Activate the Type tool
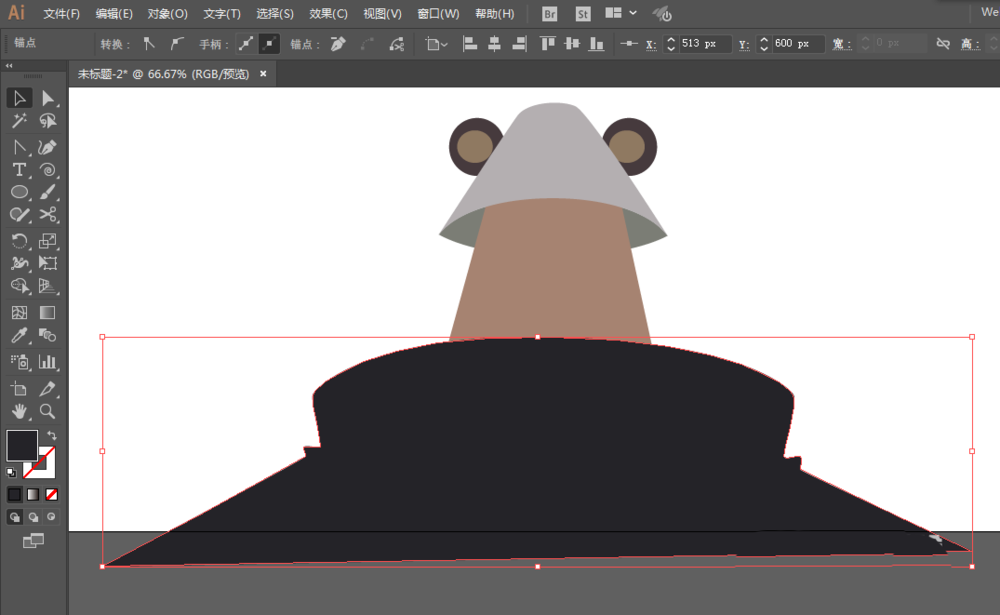 (x=19, y=170)
